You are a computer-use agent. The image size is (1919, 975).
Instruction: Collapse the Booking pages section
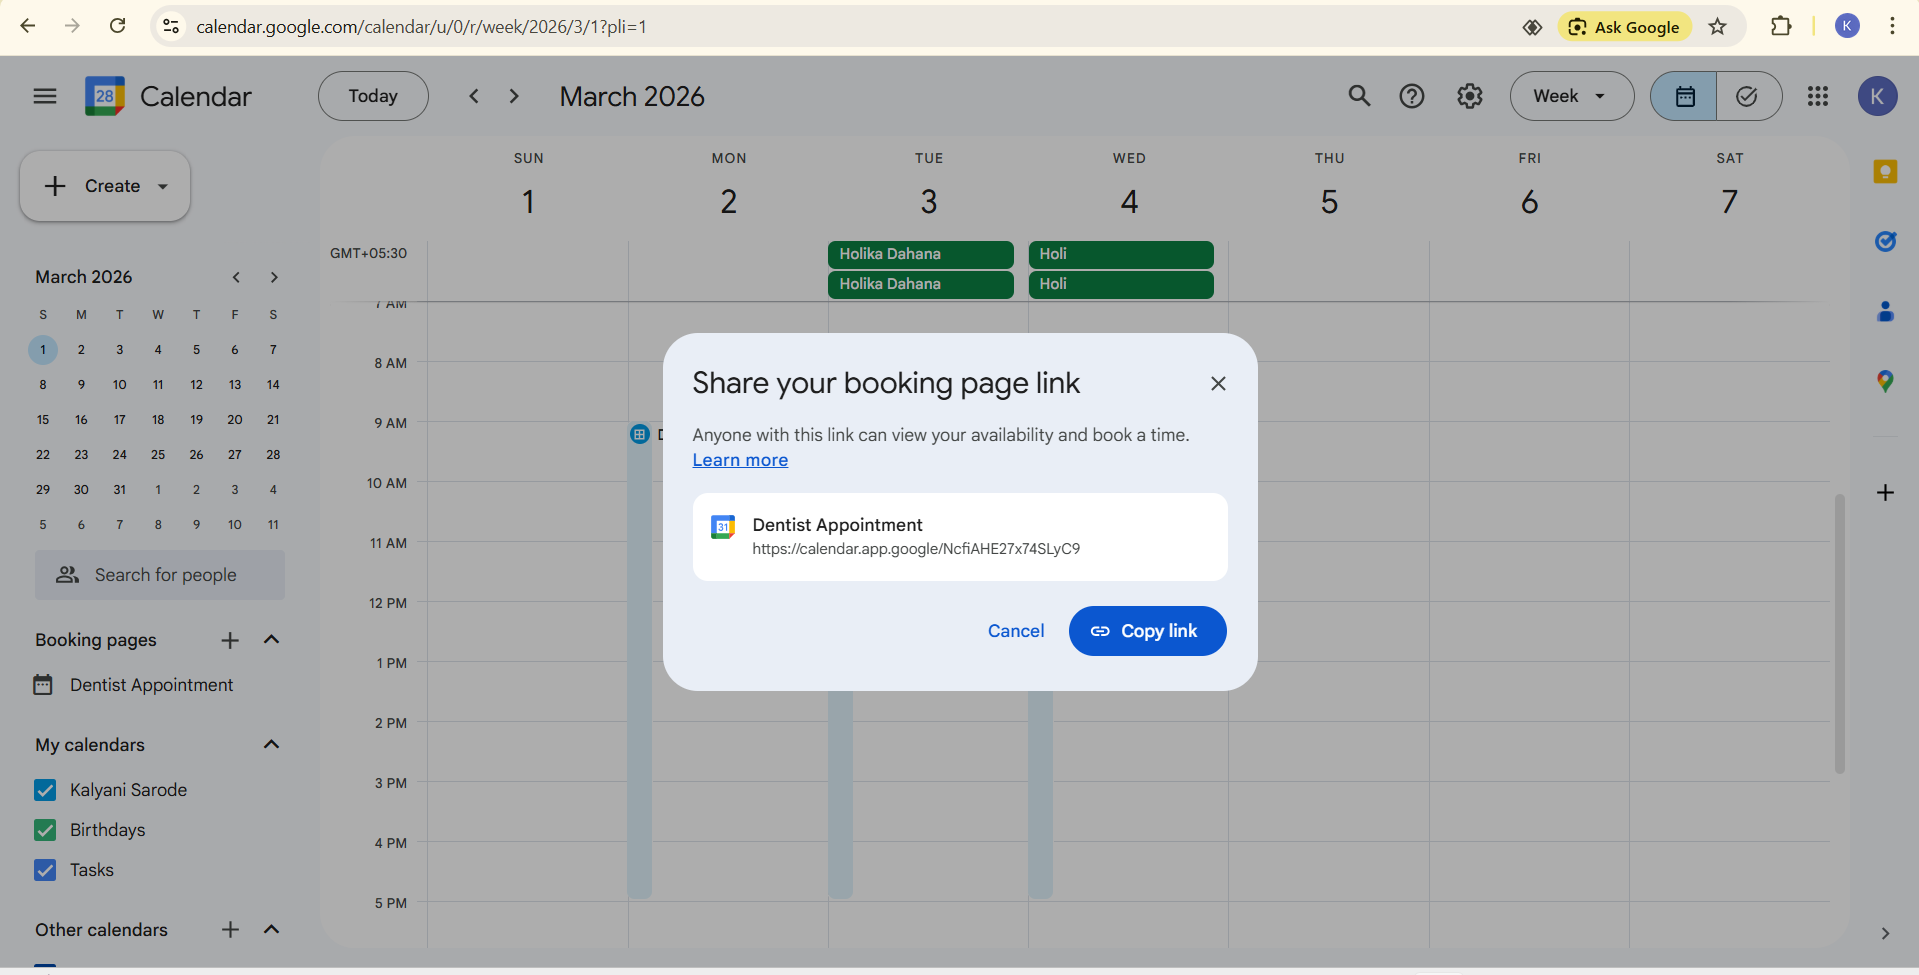(271, 640)
